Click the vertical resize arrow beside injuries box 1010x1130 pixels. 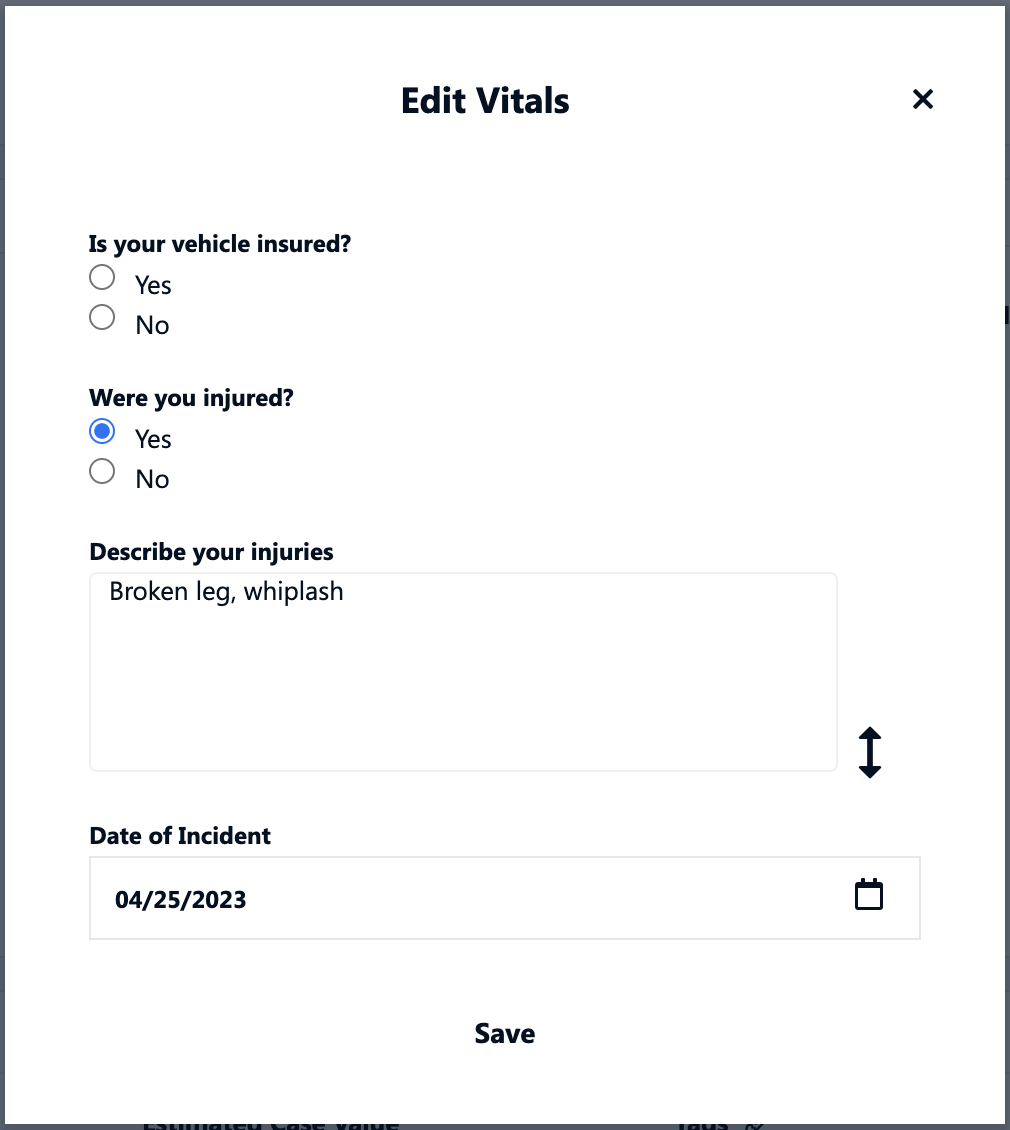[x=869, y=752]
